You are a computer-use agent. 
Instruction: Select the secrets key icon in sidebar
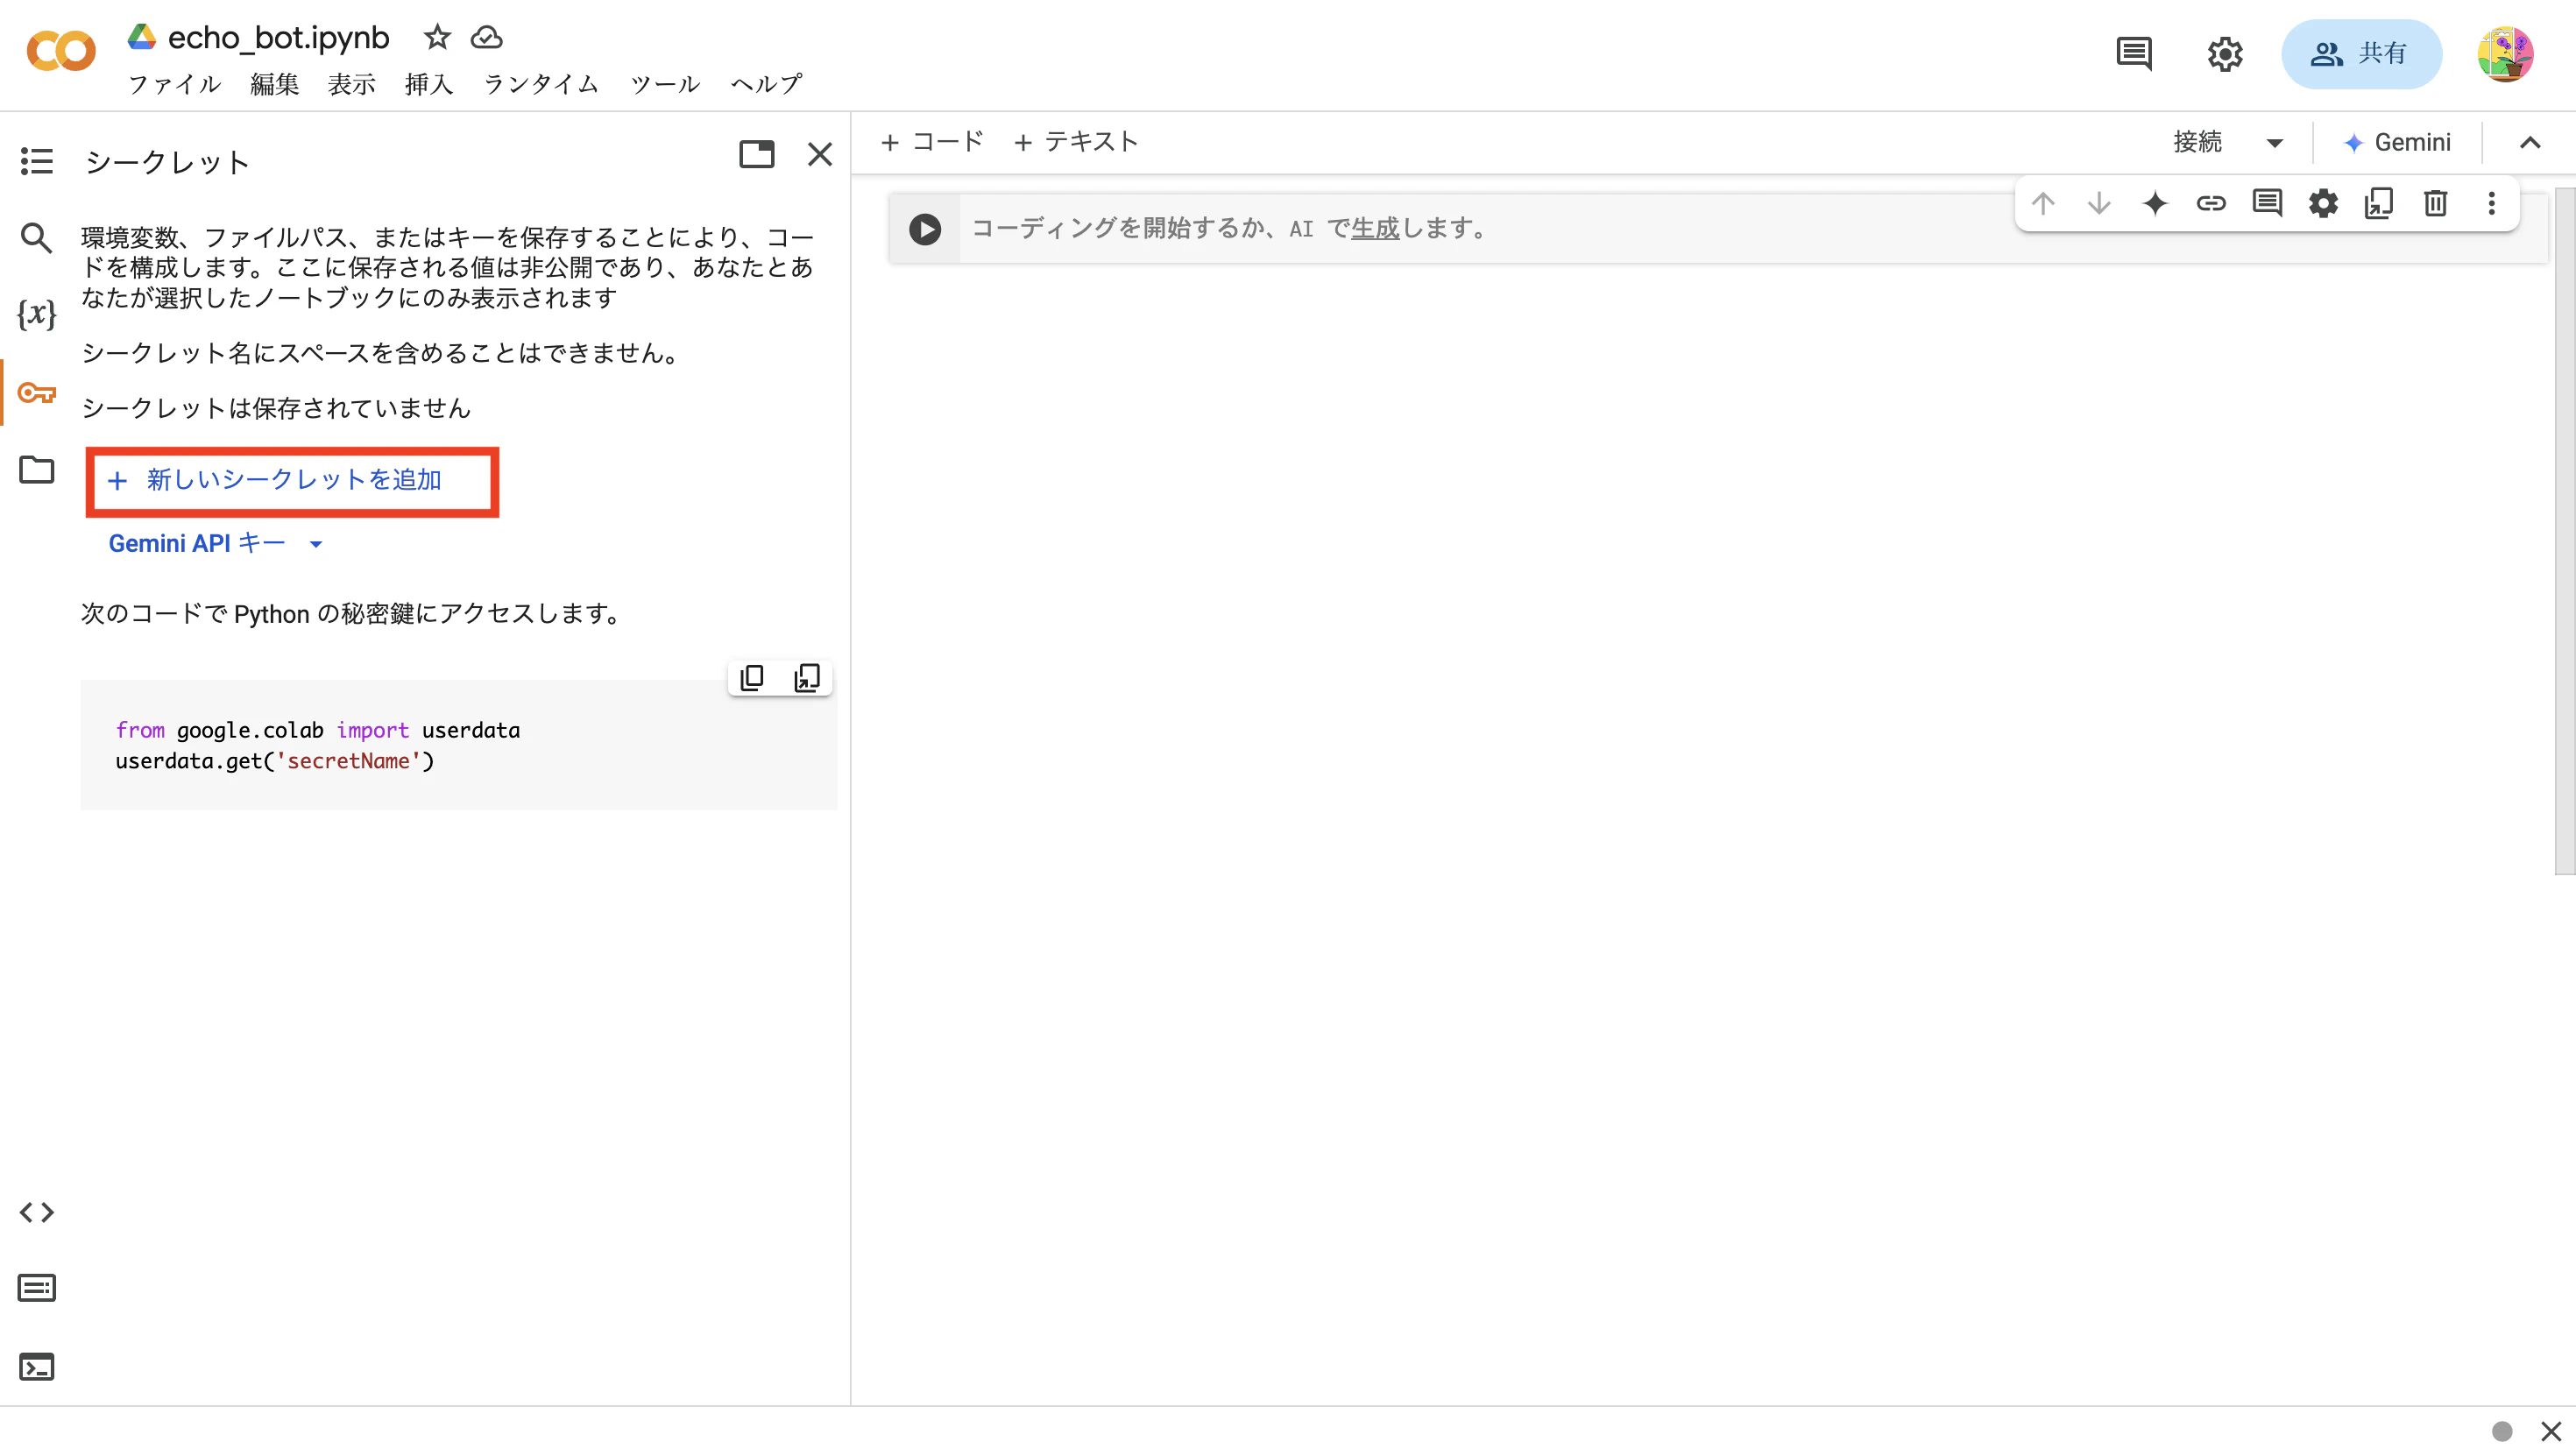tap(37, 392)
